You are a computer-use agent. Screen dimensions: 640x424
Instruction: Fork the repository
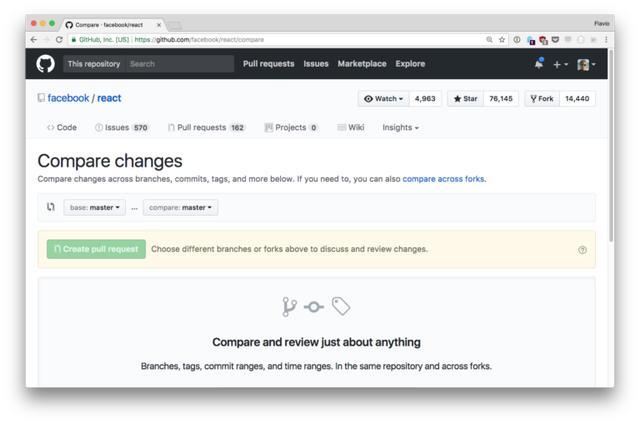tap(542, 99)
